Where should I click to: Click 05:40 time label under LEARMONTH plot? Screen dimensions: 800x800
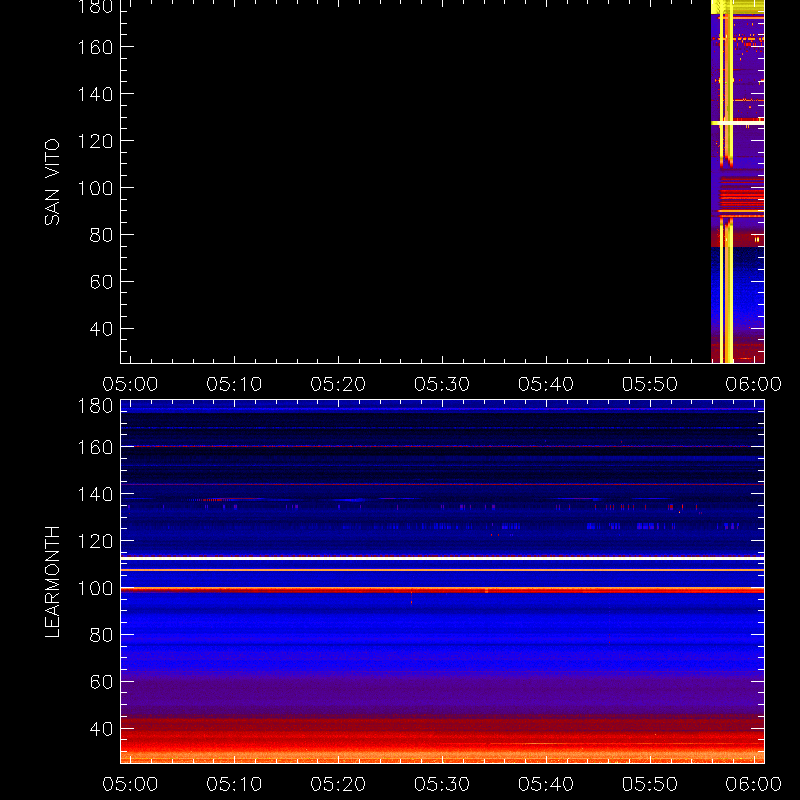(x=546, y=784)
